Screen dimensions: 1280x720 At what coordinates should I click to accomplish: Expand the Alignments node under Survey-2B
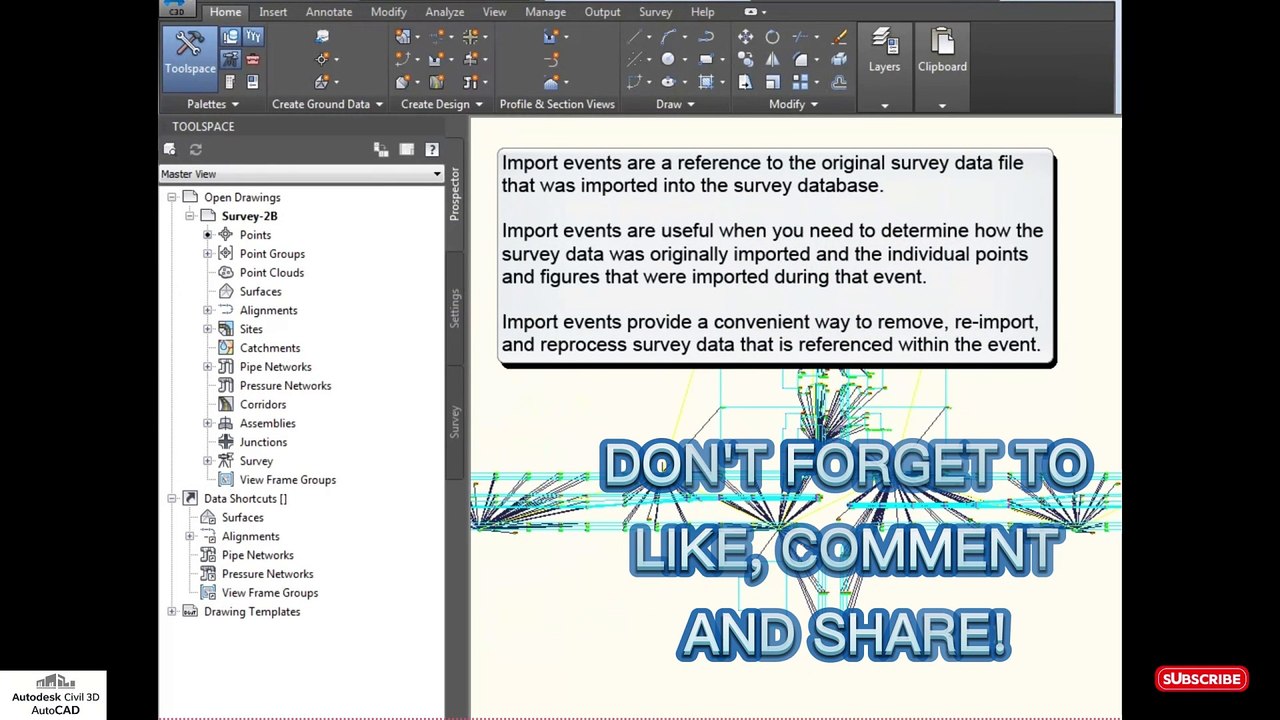pos(207,310)
